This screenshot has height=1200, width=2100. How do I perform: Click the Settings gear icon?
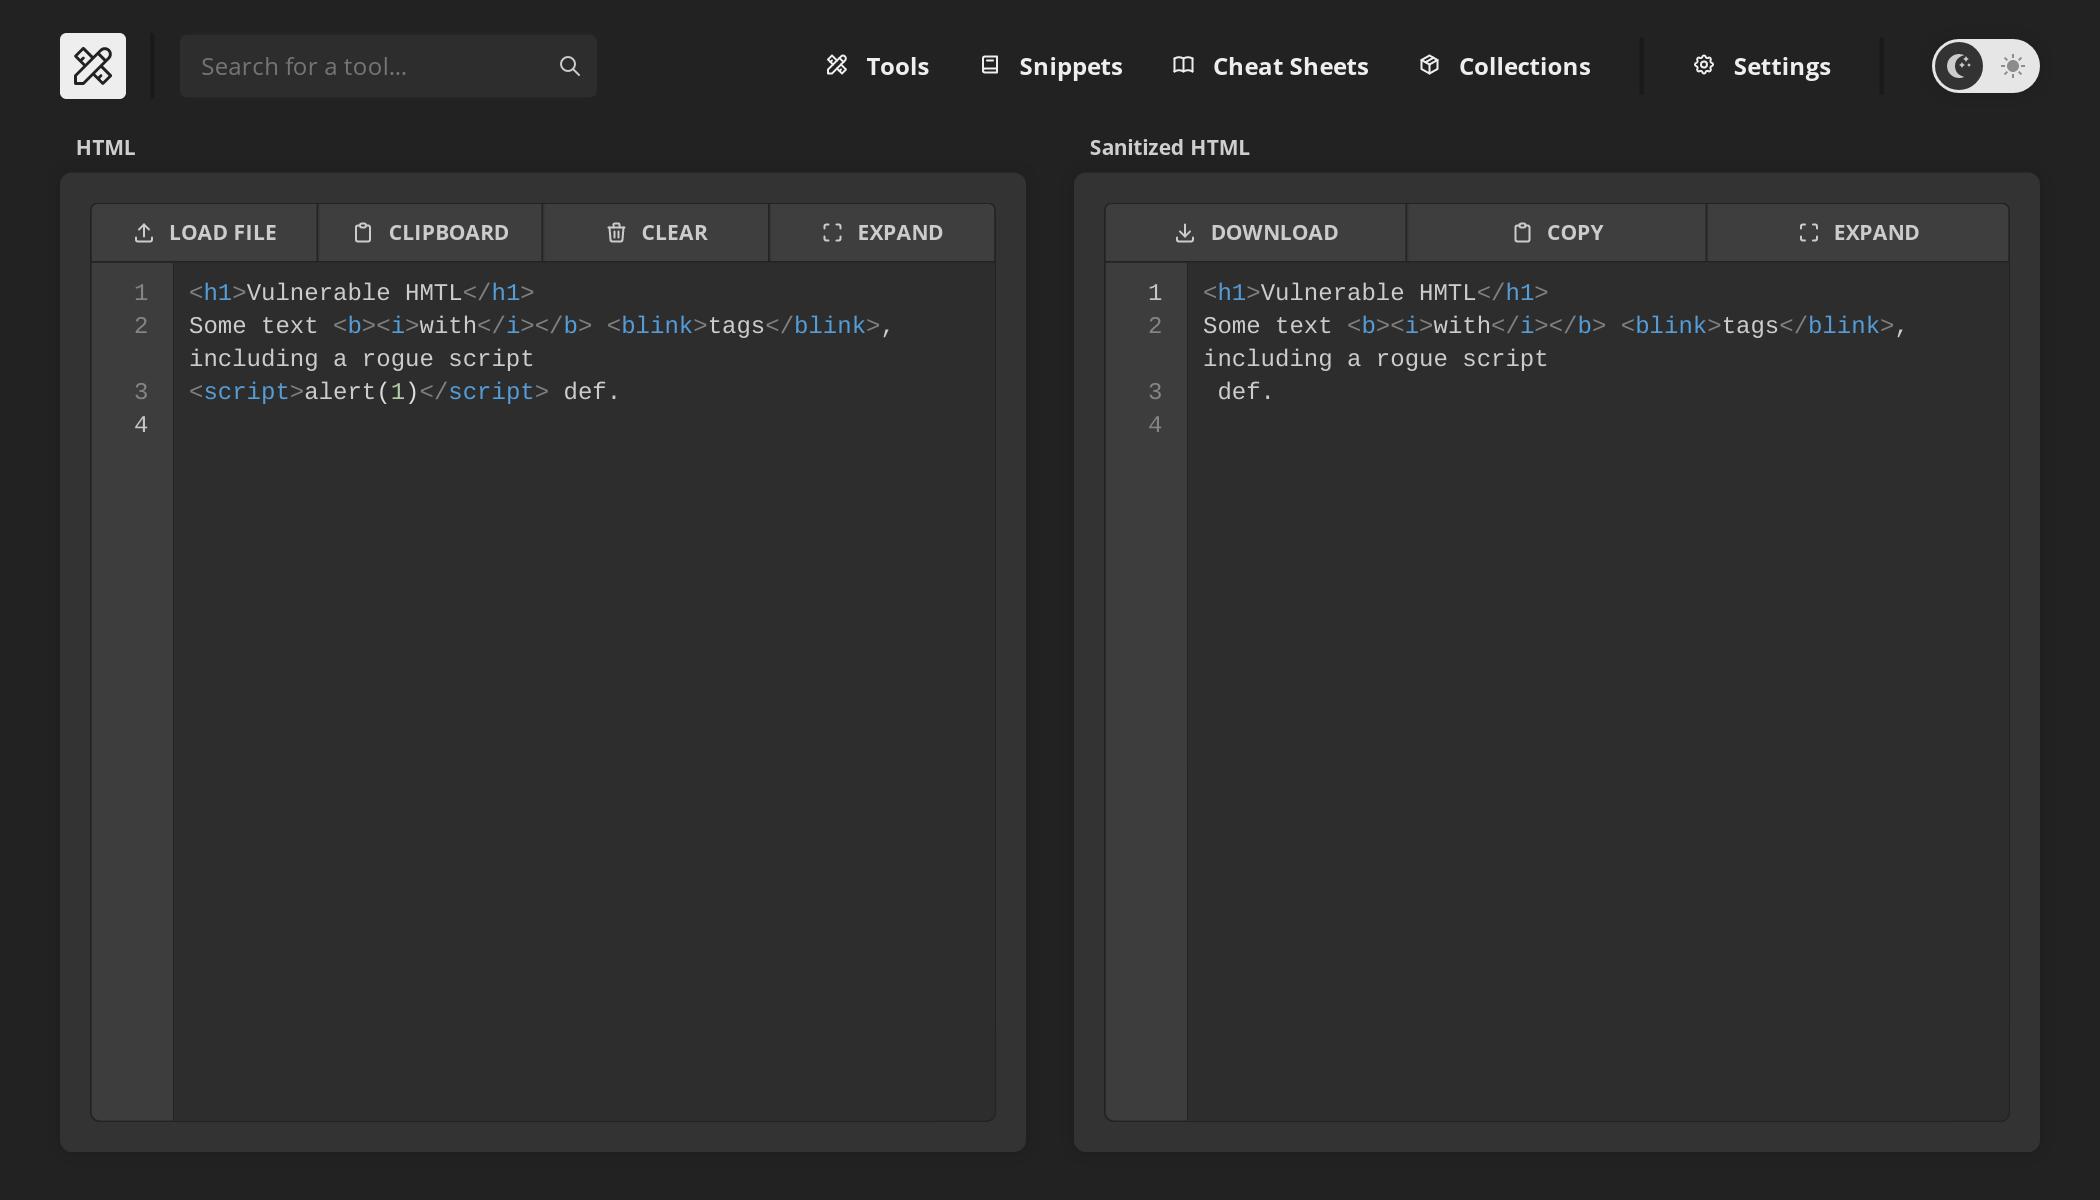1704,65
